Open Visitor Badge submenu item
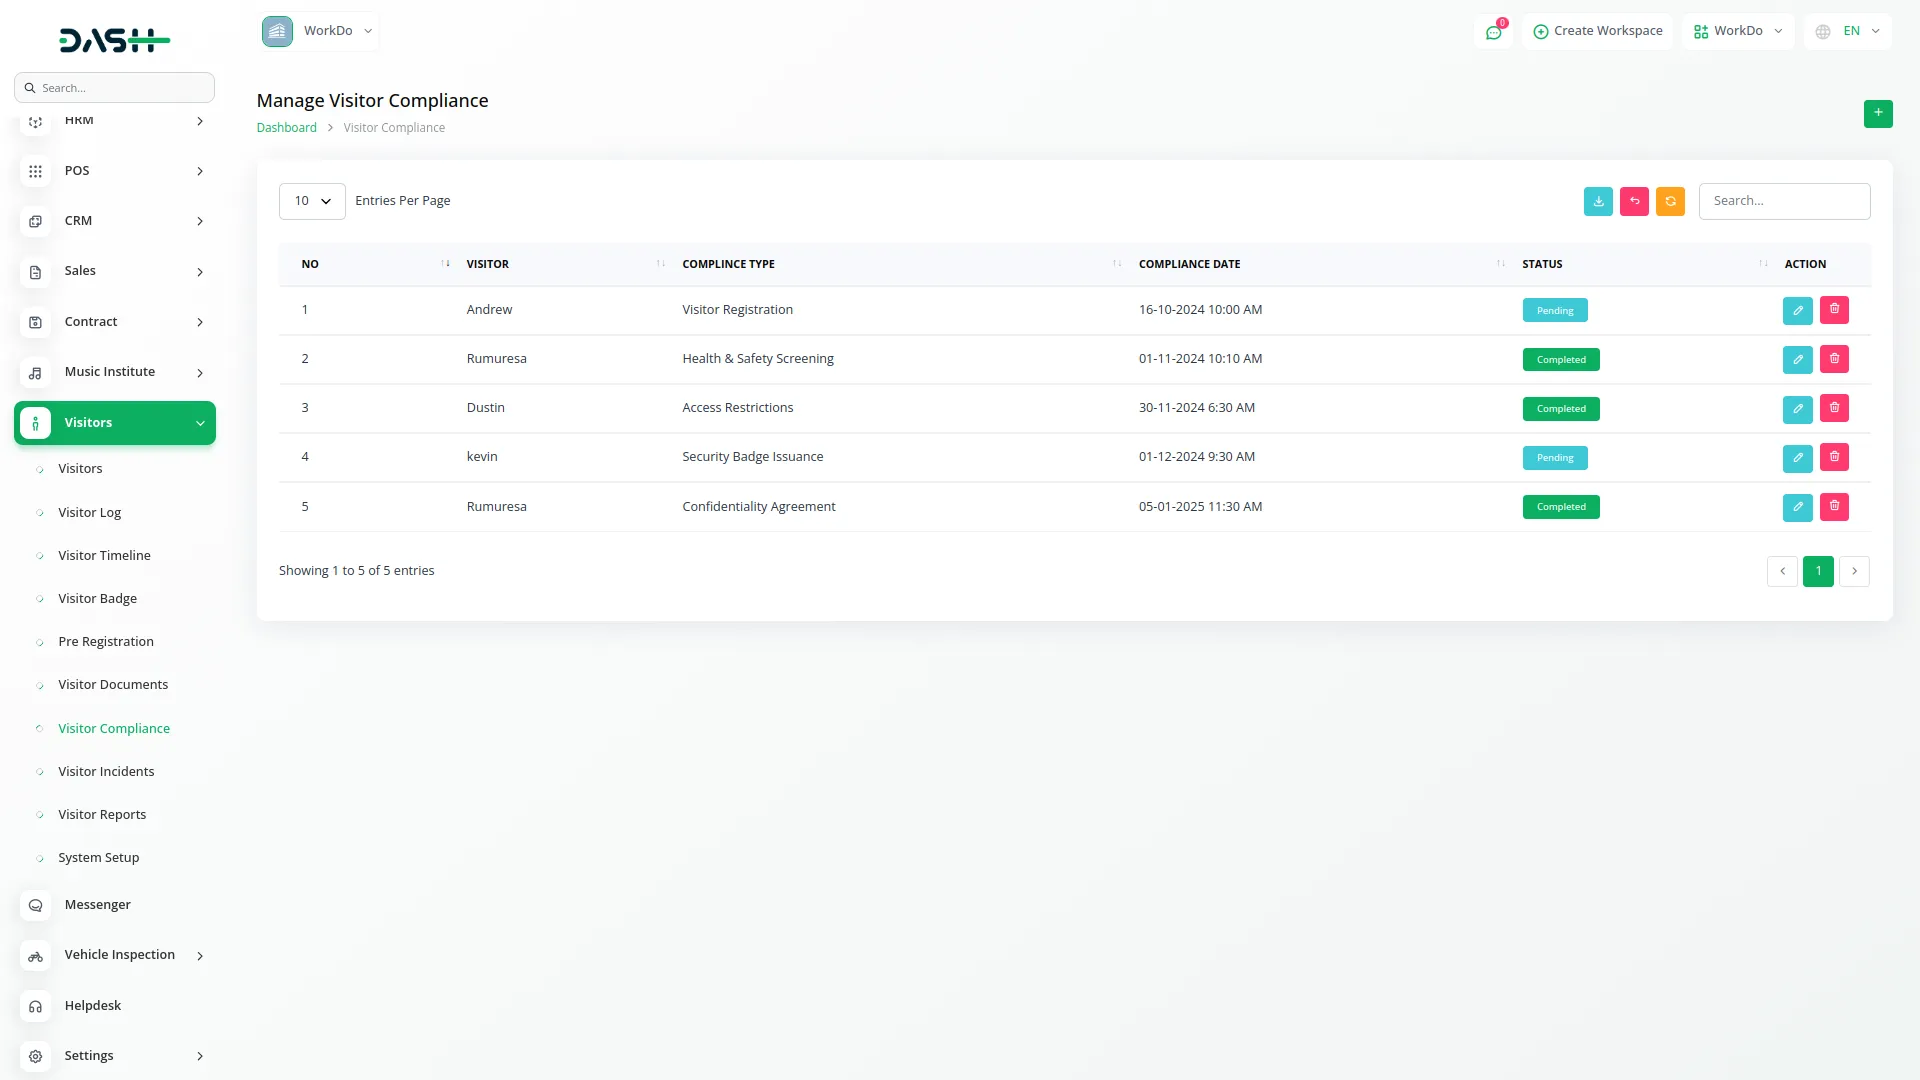The height and width of the screenshot is (1080, 1920). [x=97, y=598]
